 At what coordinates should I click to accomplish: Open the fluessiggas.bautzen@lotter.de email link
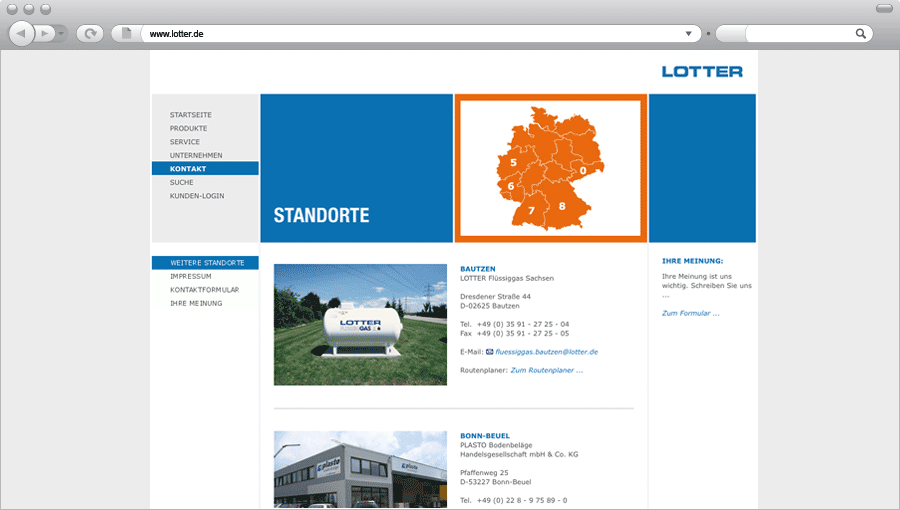click(x=546, y=352)
